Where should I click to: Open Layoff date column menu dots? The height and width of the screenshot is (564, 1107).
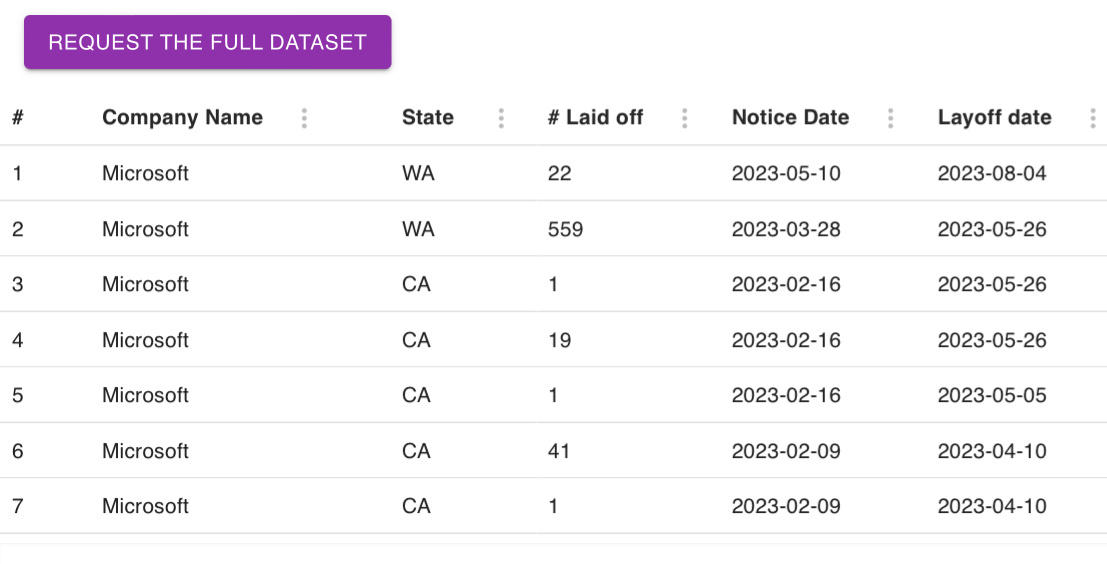click(x=1093, y=118)
